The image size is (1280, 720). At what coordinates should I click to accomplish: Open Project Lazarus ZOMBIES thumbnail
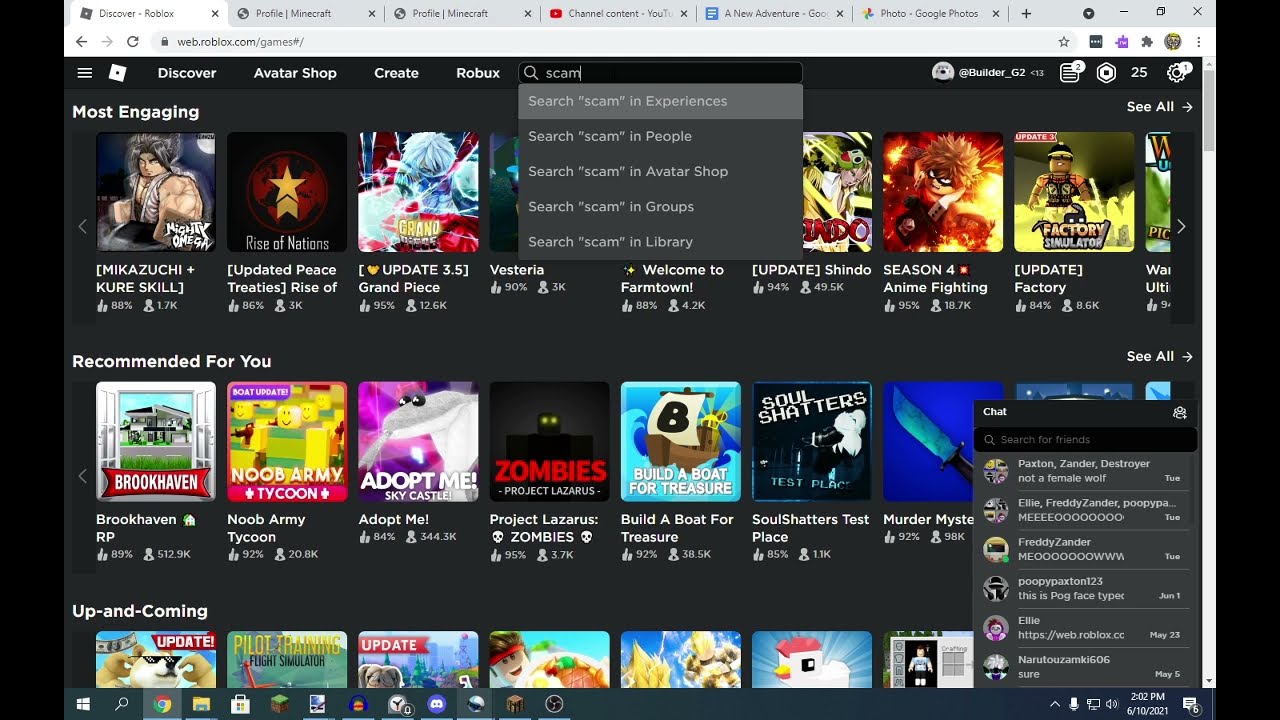[x=549, y=441]
